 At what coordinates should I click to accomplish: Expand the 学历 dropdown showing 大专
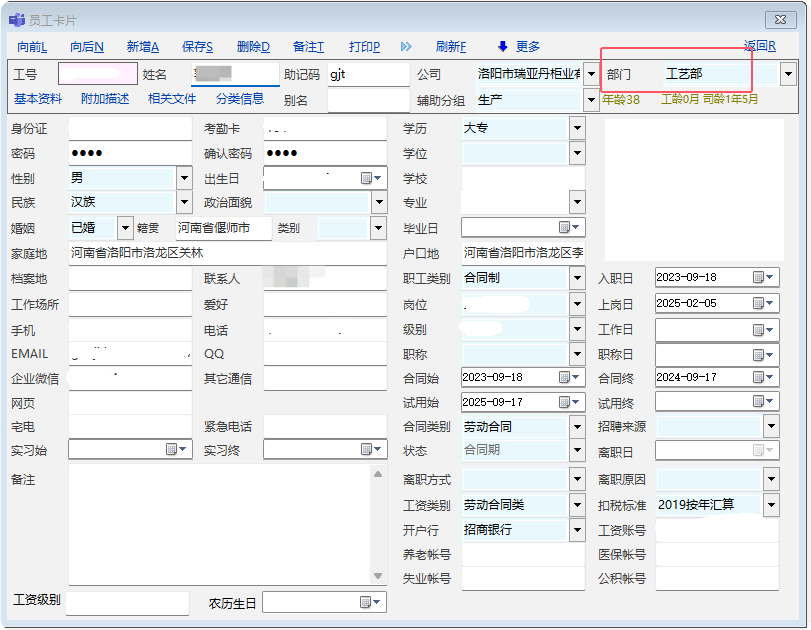[577, 128]
